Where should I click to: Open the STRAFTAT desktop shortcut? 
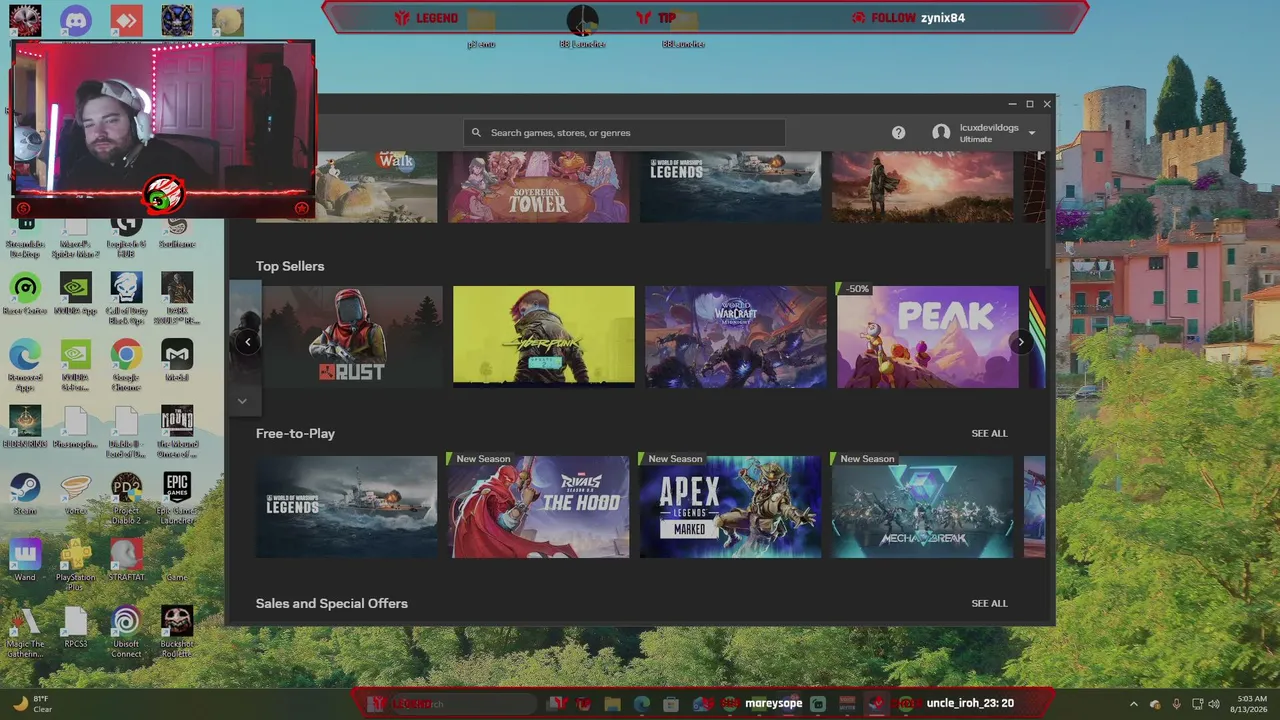point(126,561)
